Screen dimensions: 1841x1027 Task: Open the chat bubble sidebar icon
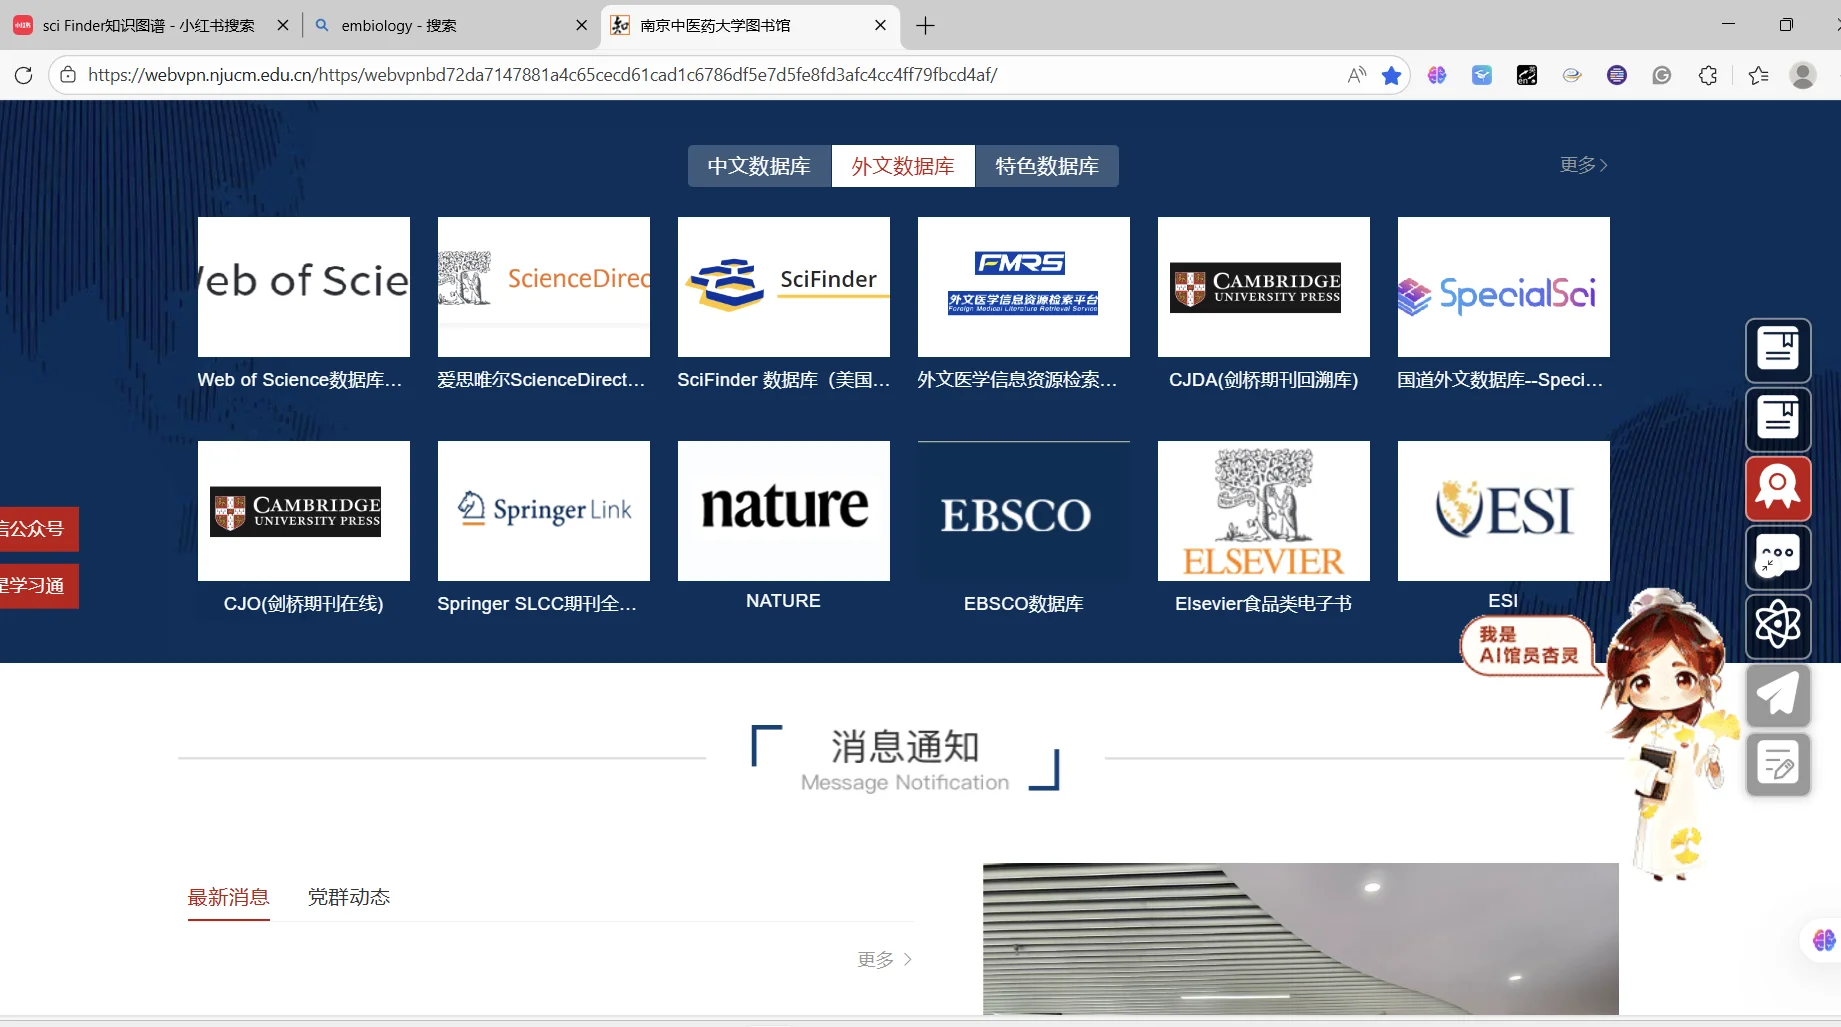1778,557
